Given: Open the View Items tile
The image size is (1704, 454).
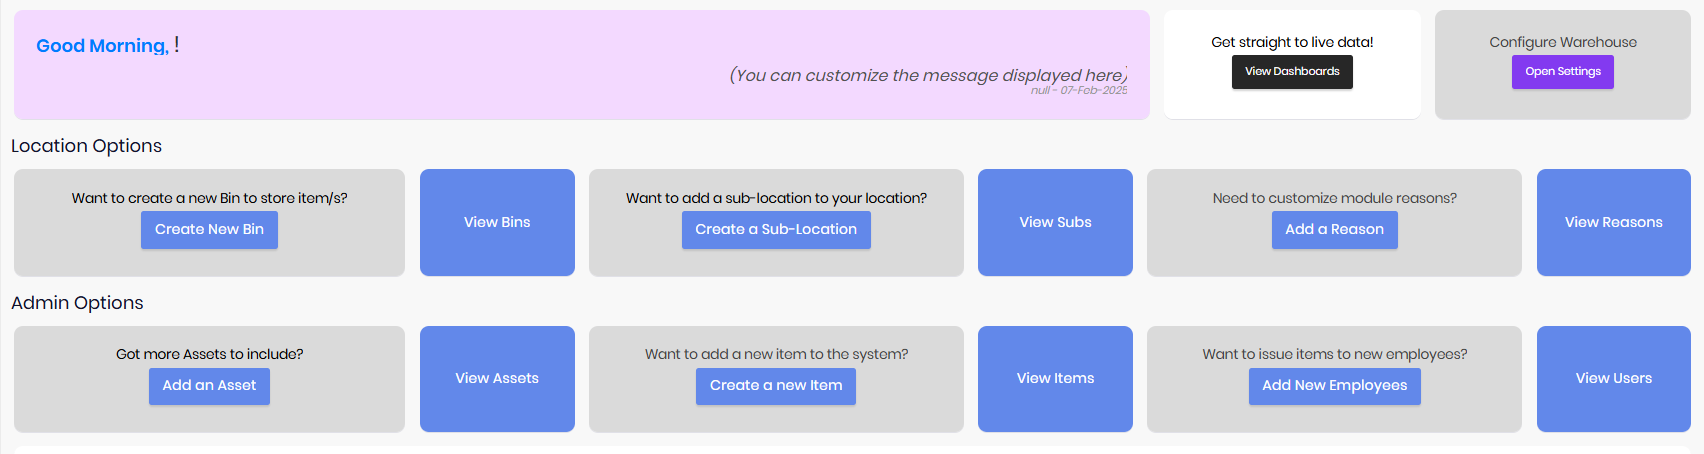Looking at the screenshot, I should (1055, 378).
